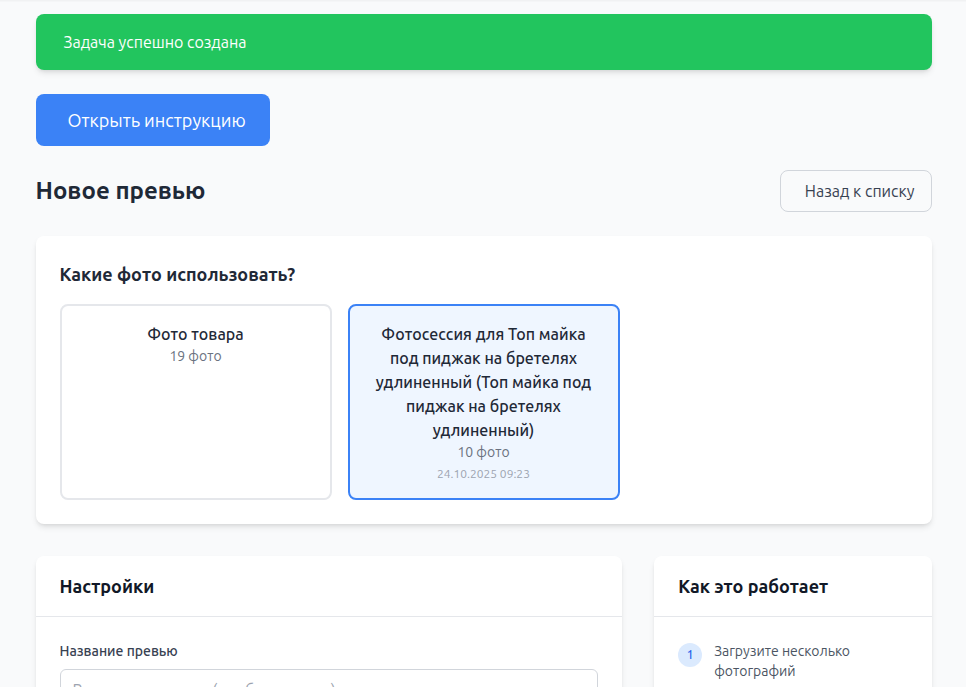This screenshot has width=966, height=687.
Task: Click the '10 фото' count label
Action: click(x=483, y=452)
